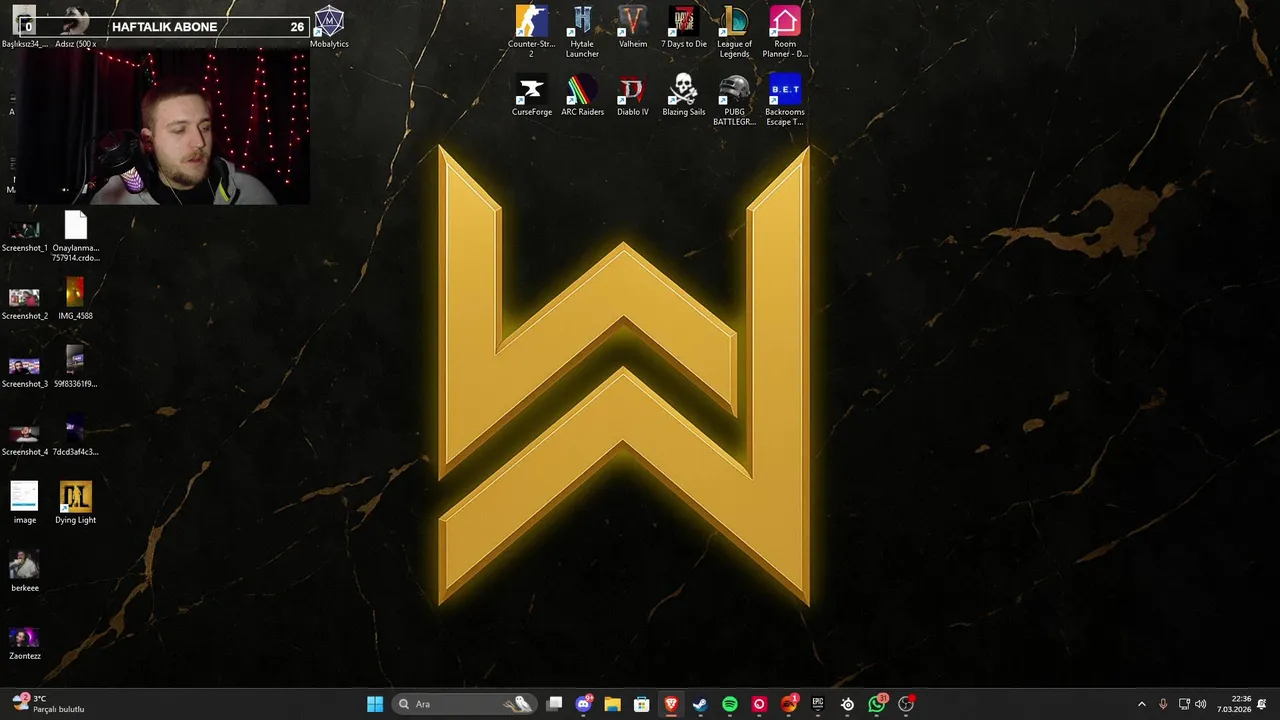
Task: Expand the hidden system tray icons
Action: (x=1142, y=704)
